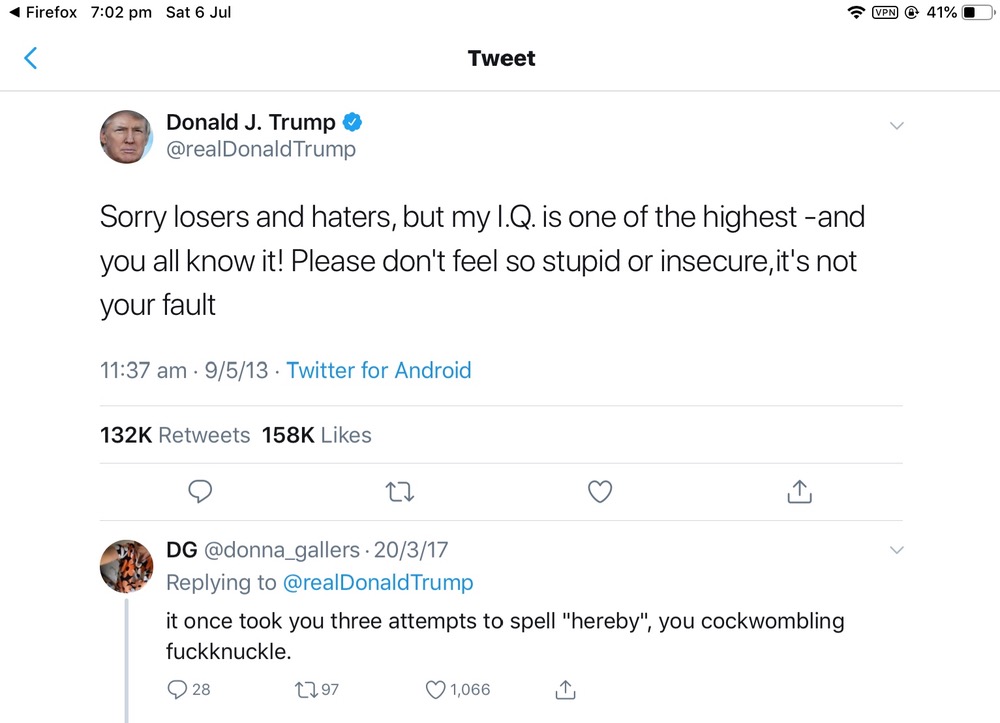The height and width of the screenshot is (723, 1000).
Task: View the 132K Retweets list
Action: coord(175,435)
